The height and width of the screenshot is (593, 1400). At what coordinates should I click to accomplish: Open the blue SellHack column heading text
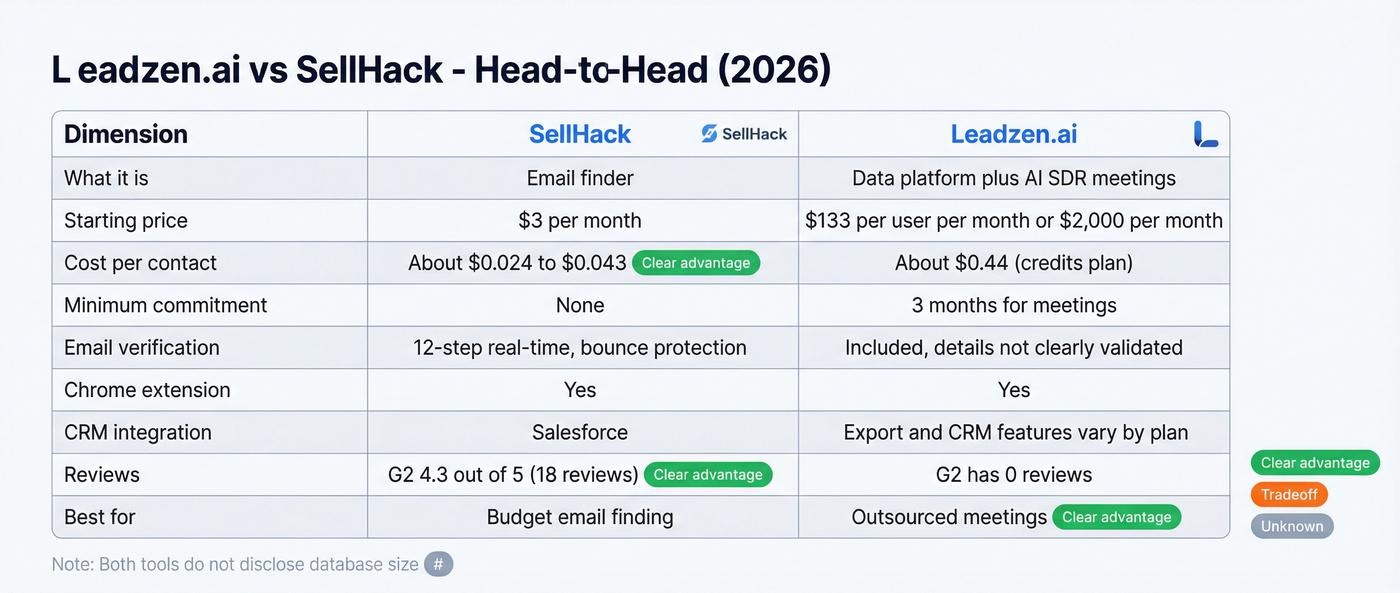580,134
